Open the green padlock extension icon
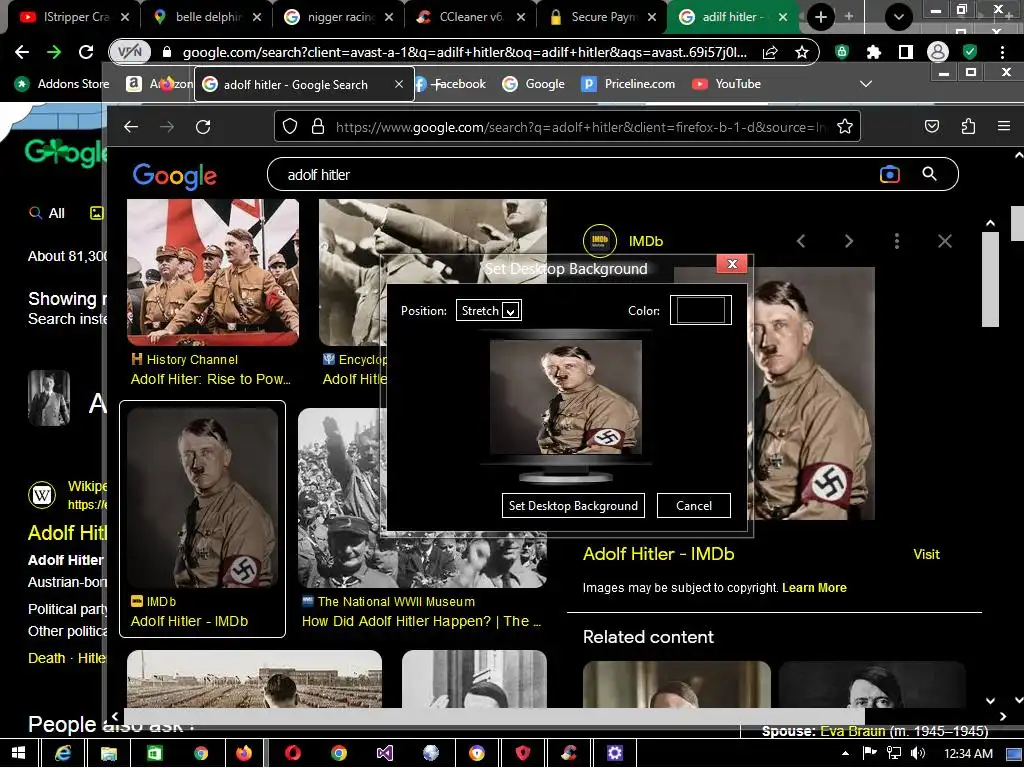Viewport: 1024px width, 768px height. 842,52
